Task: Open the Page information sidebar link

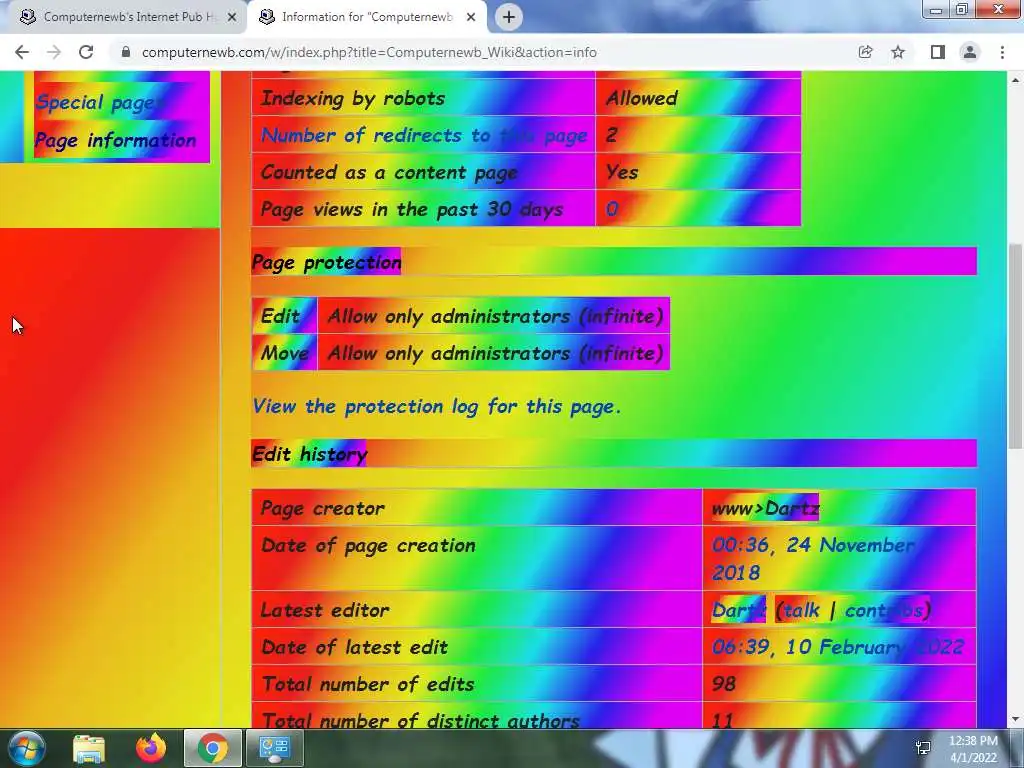Action: (x=116, y=140)
